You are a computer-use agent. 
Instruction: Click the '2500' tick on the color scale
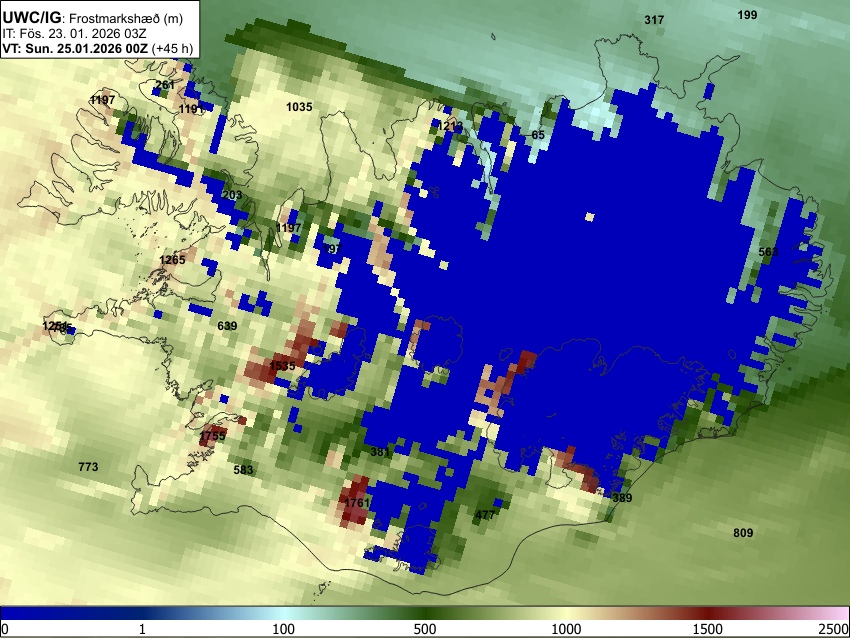834,629
